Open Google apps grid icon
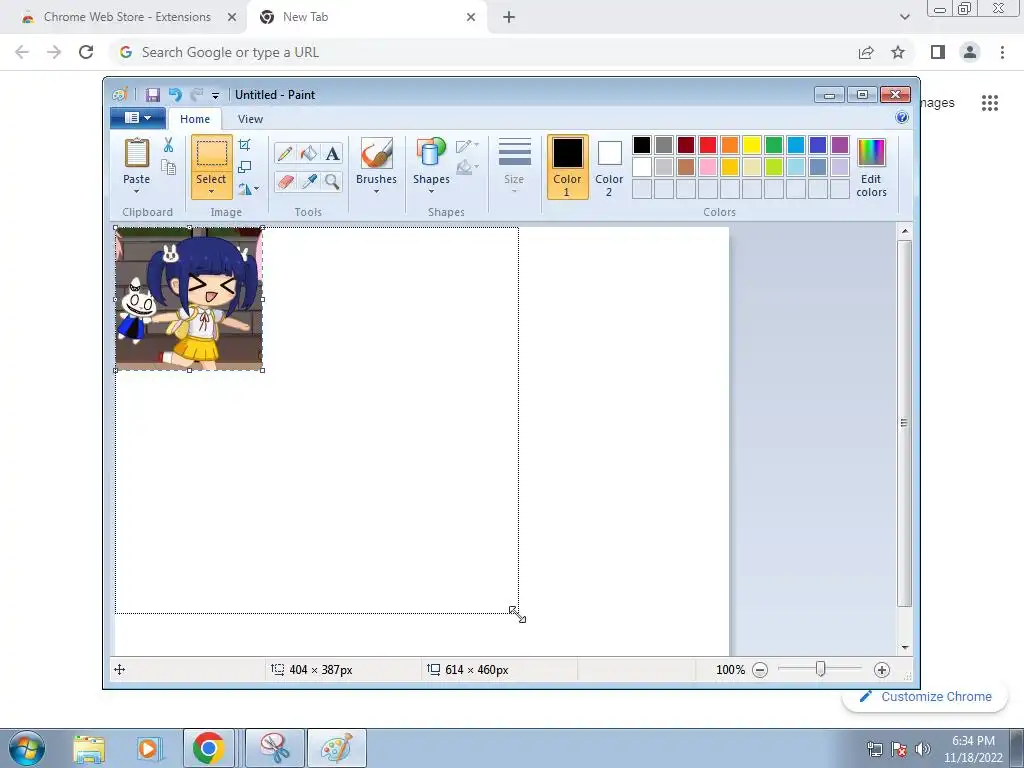Viewport: 1024px width, 768px height. [989, 103]
